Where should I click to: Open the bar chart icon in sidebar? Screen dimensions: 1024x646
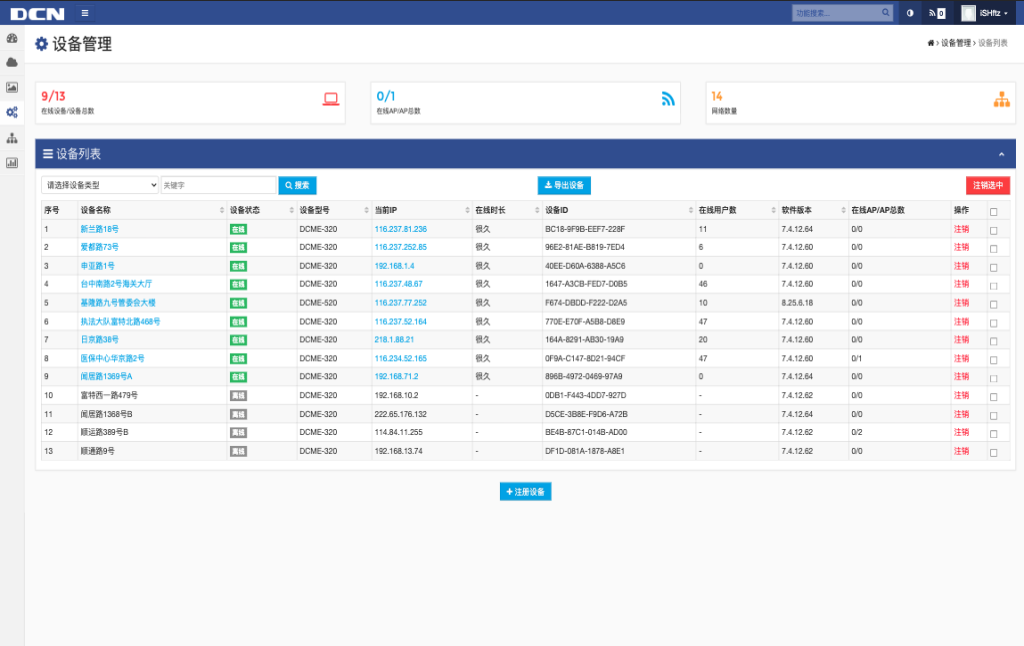12,163
